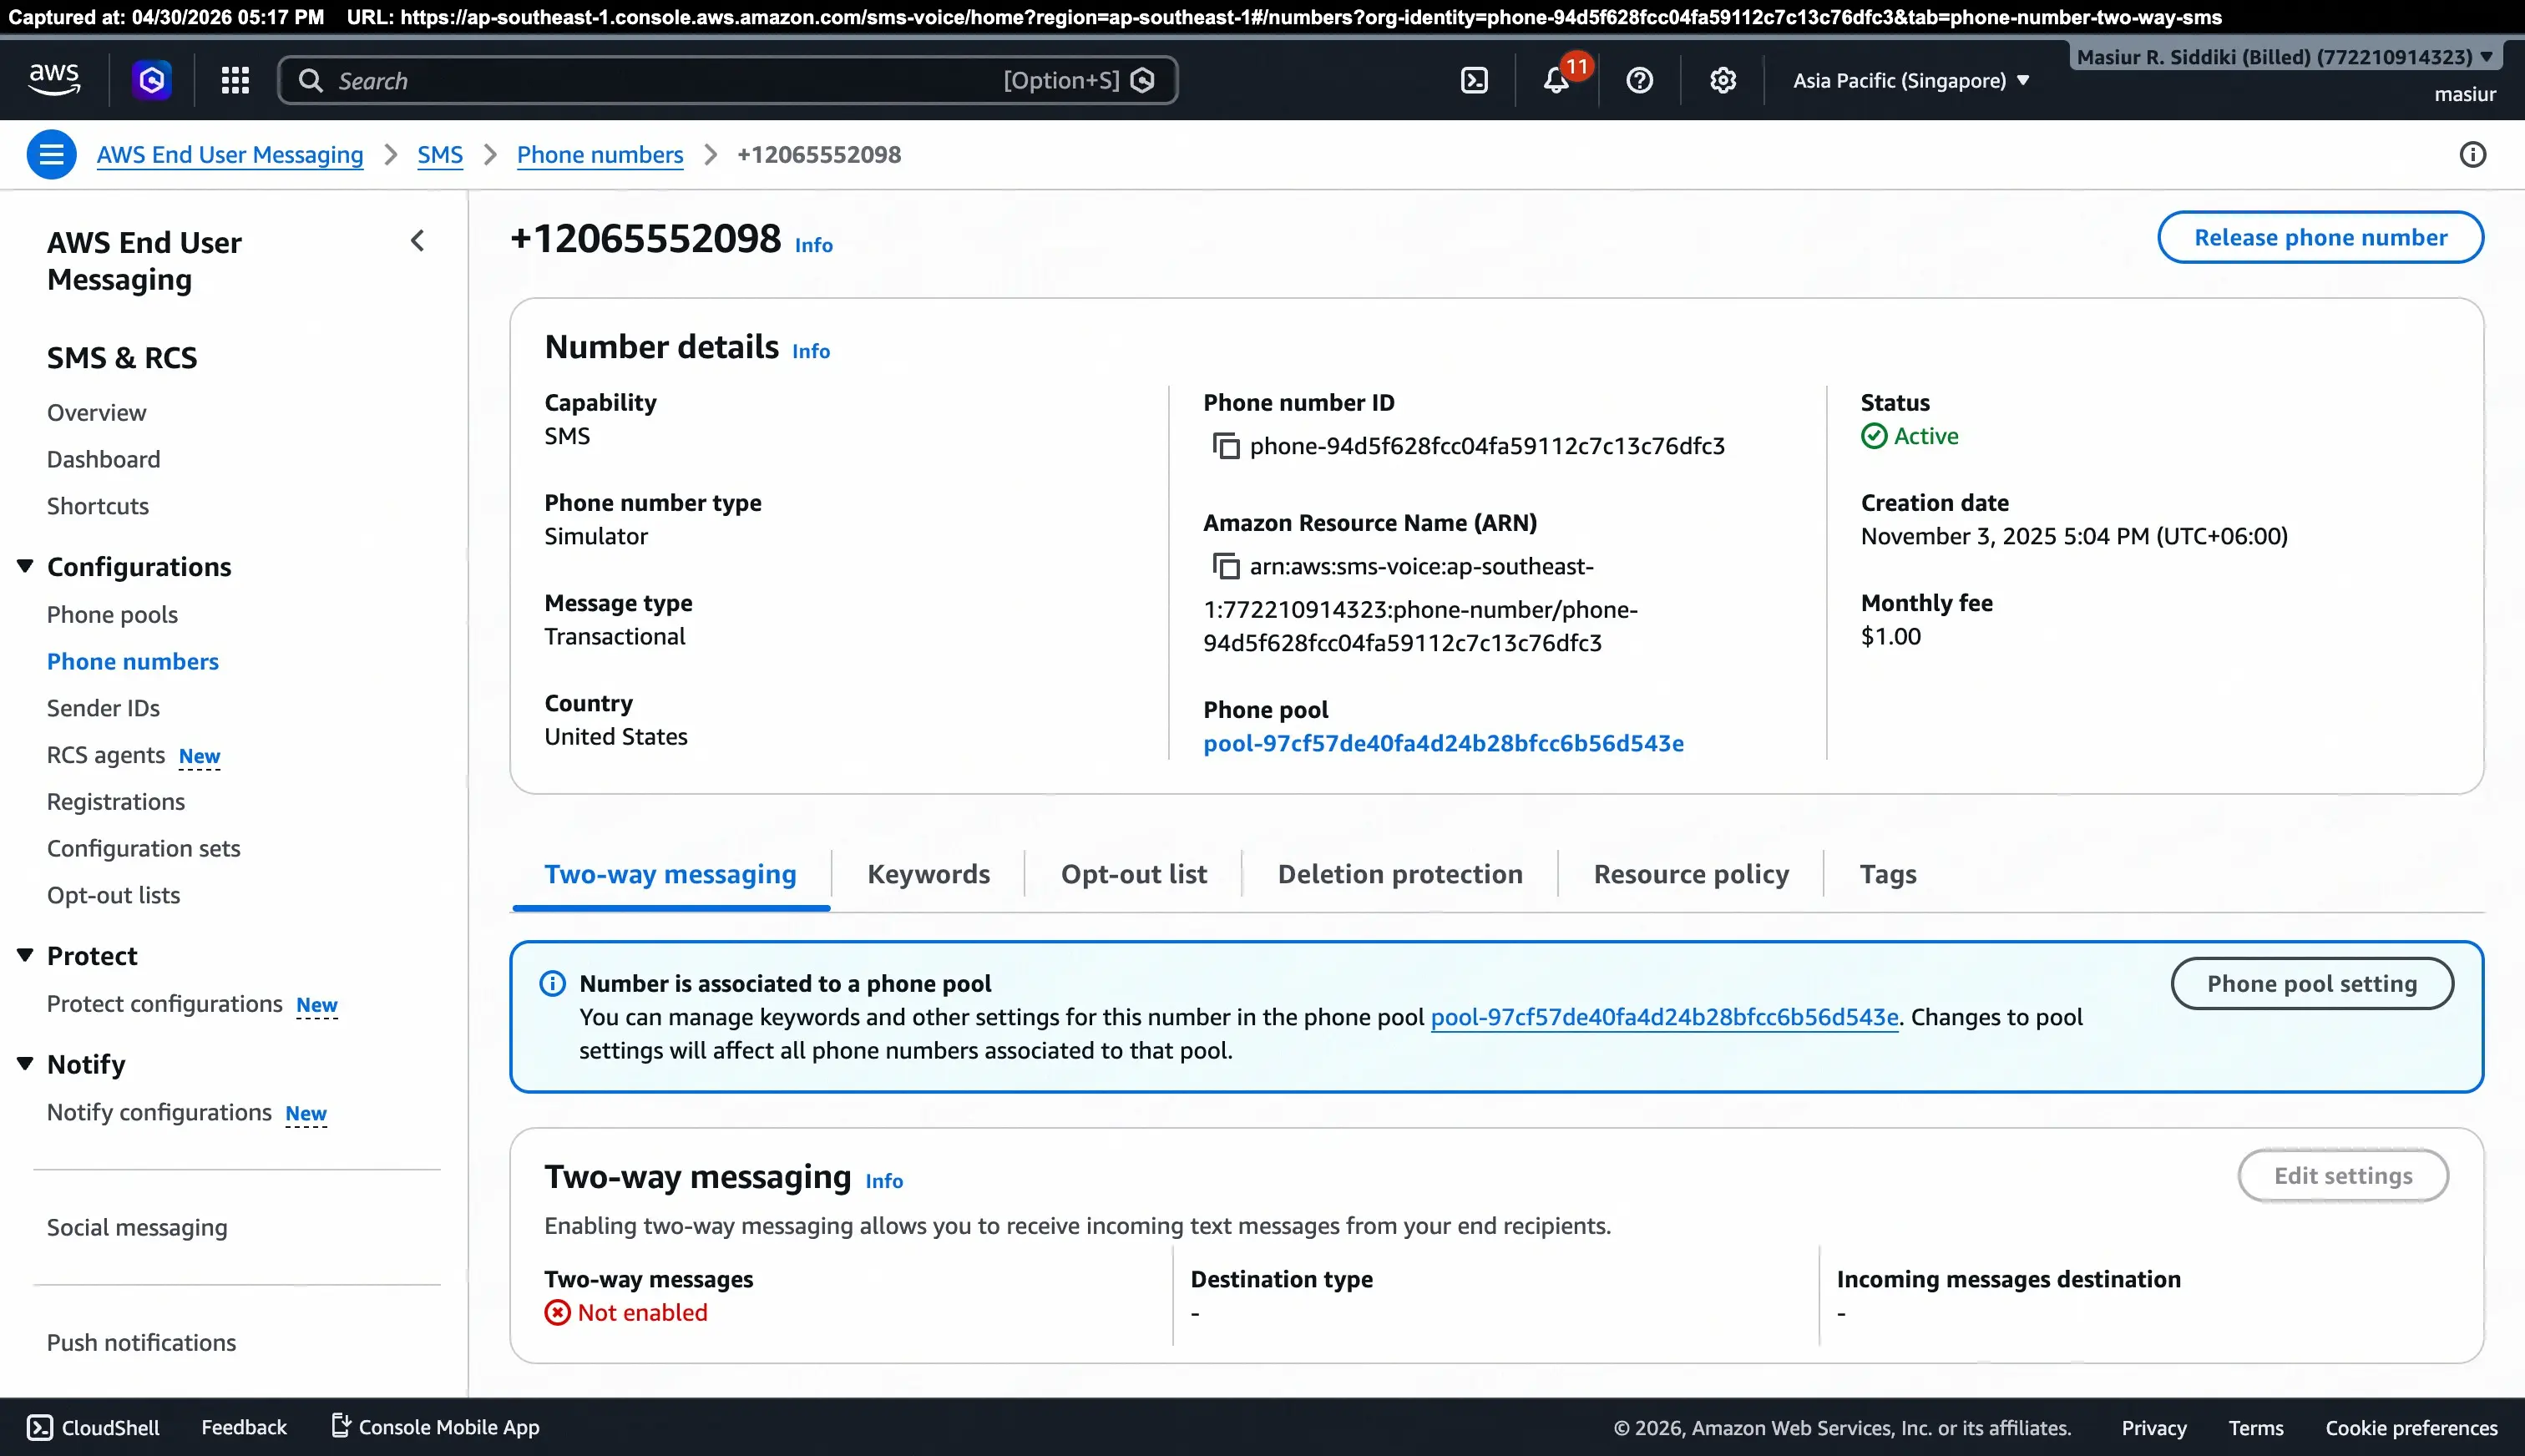This screenshot has width=2525, height=1456.
Task: Toggle the blue hamburger navigation menu
Action: click(51, 155)
